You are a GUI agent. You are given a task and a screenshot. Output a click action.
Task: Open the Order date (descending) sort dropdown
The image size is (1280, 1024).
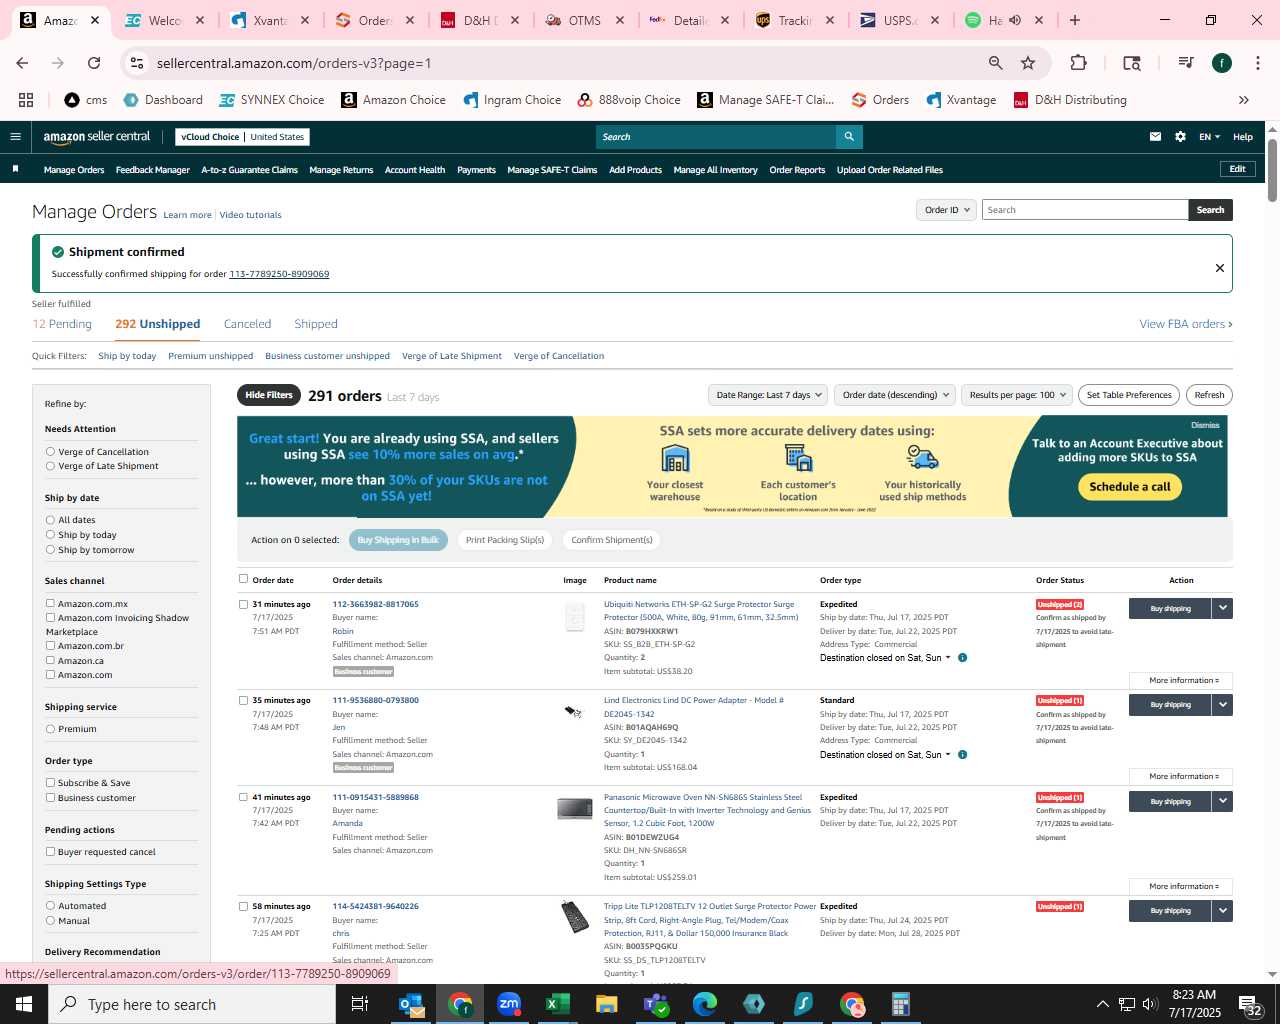tap(895, 395)
